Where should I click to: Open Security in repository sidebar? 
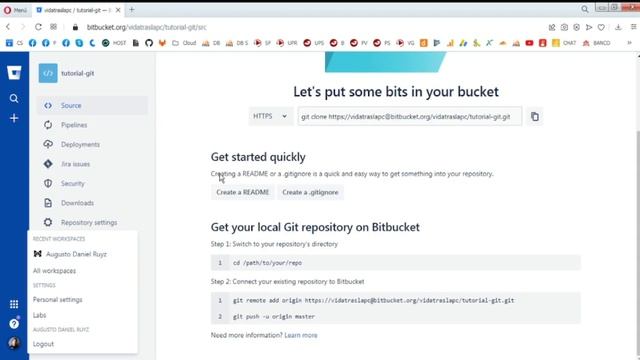[93, 184]
